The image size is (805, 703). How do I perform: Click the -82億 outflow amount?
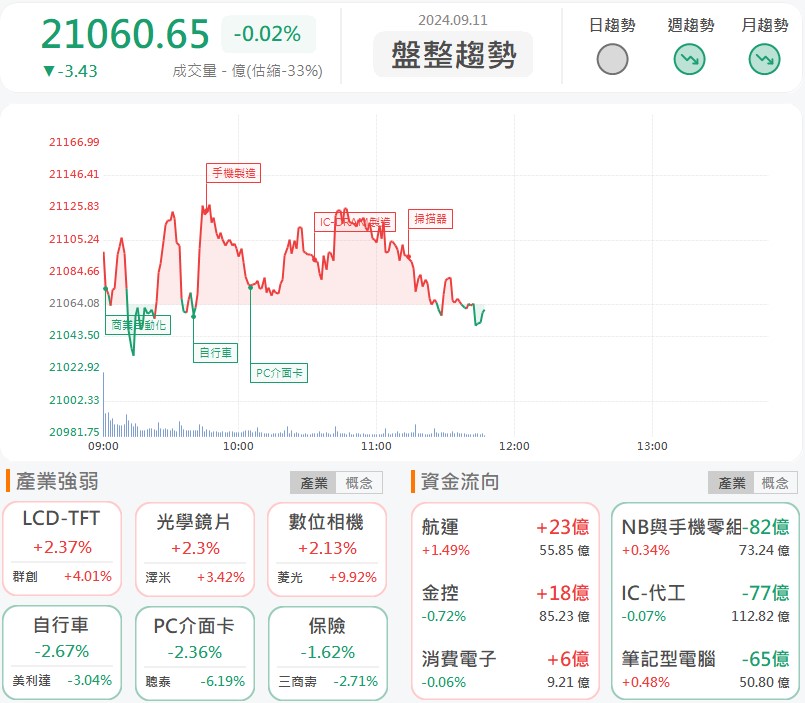click(766, 527)
